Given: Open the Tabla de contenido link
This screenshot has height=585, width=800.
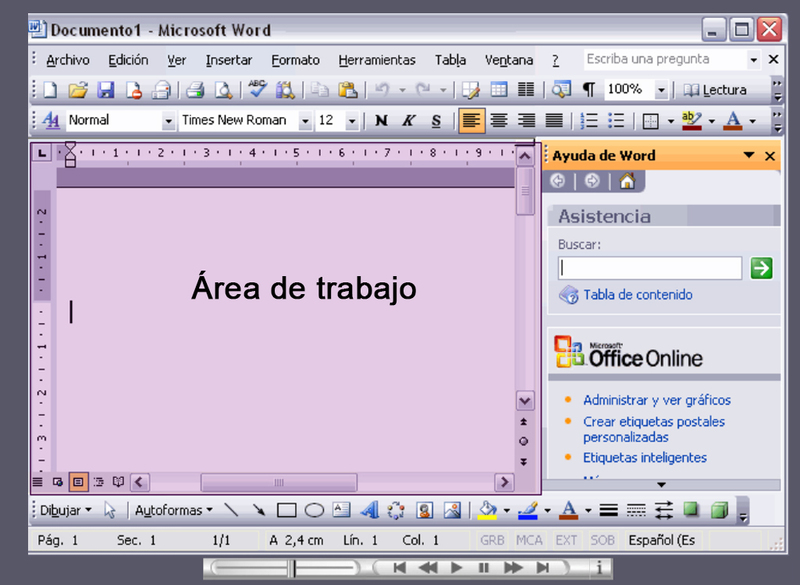Looking at the screenshot, I should pyautogui.click(x=637, y=295).
